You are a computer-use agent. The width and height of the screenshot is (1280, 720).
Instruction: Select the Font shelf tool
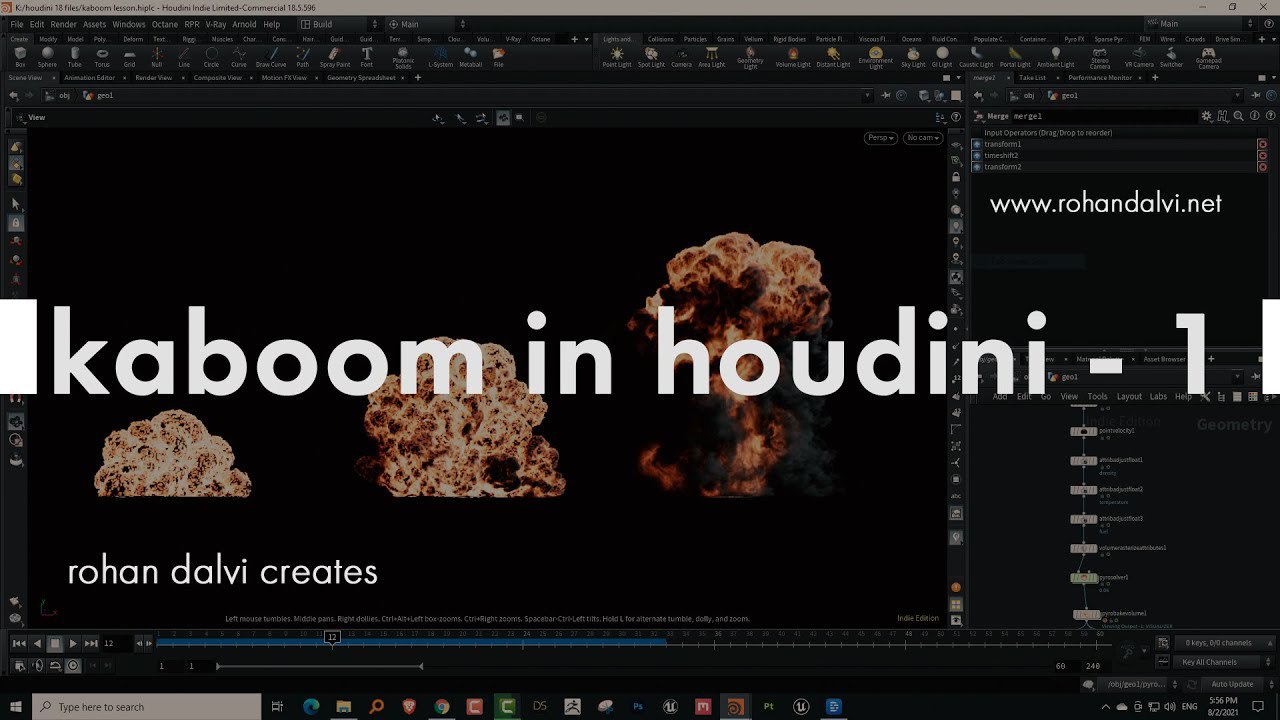(x=367, y=57)
